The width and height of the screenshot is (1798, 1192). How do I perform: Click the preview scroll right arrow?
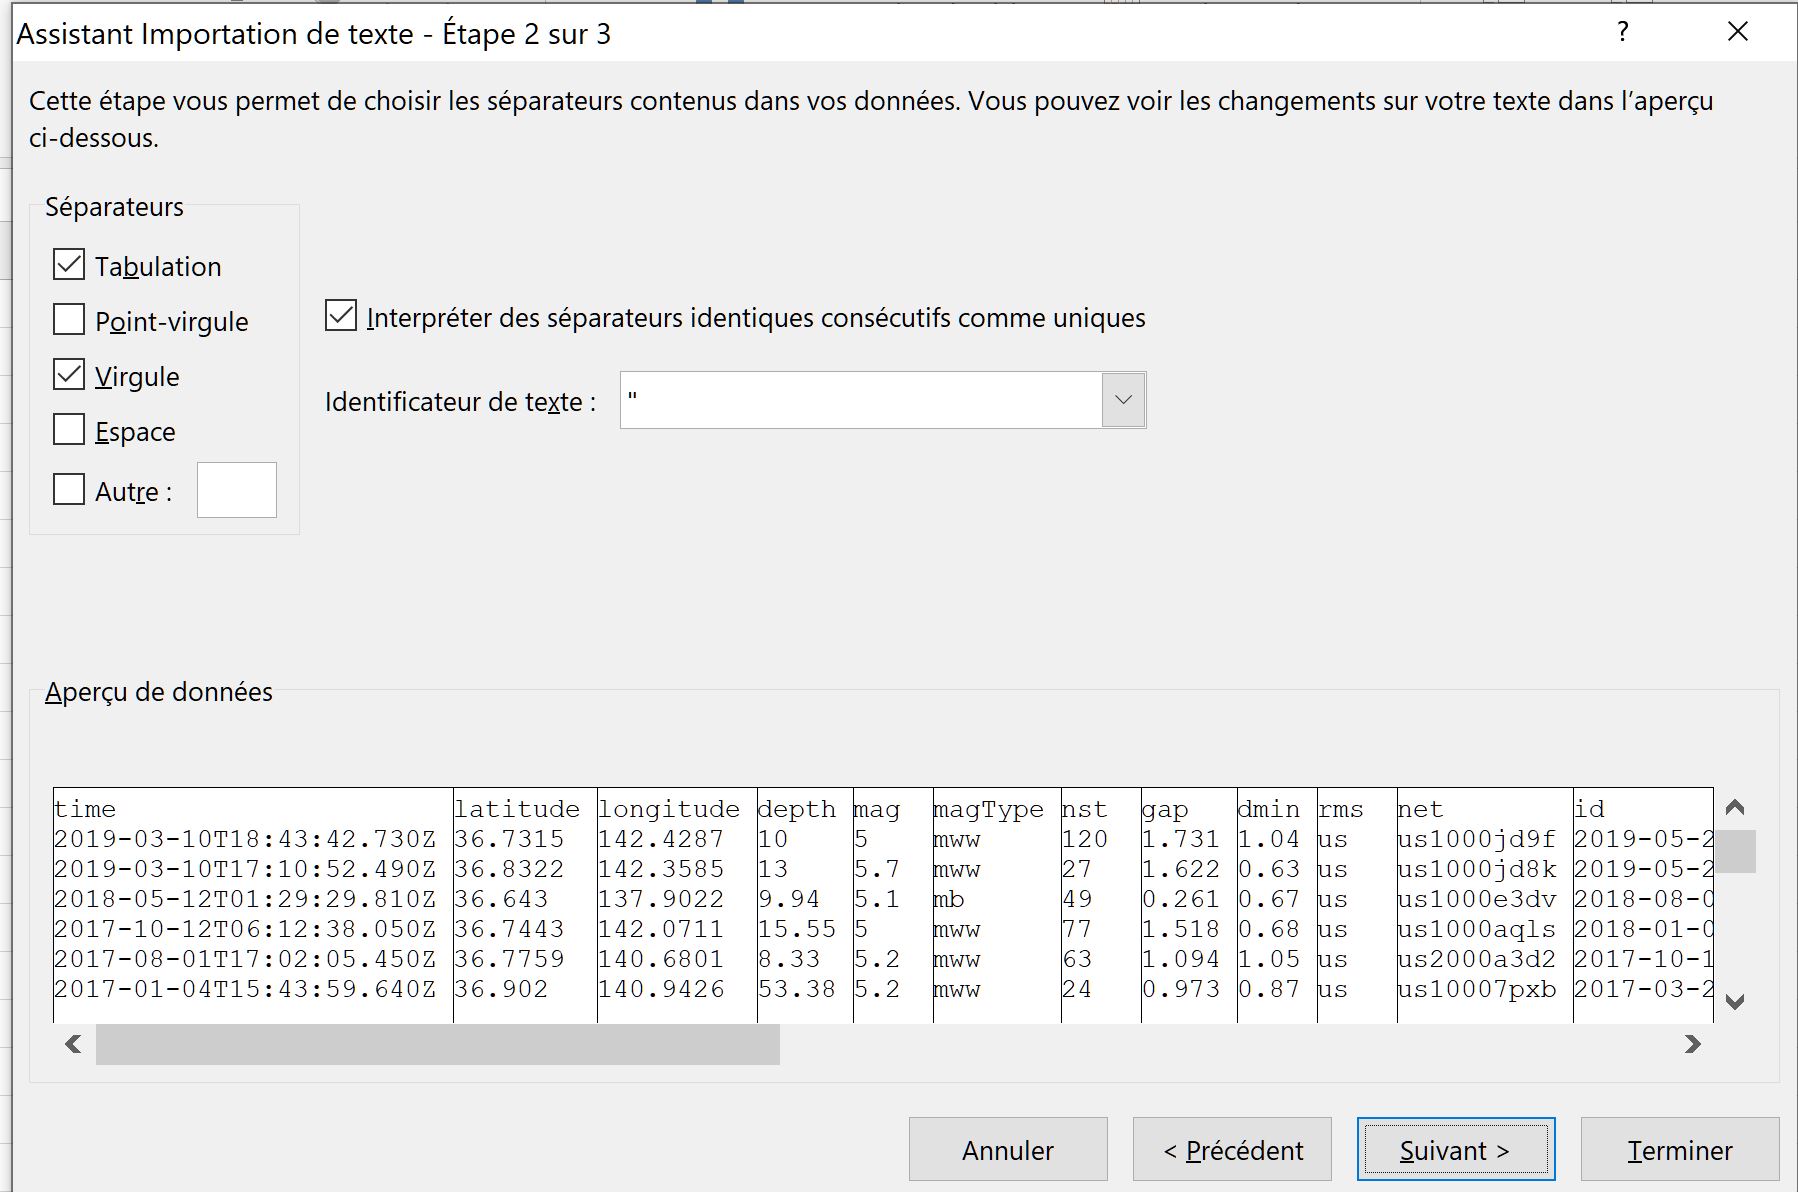click(x=1692, y=1044)
